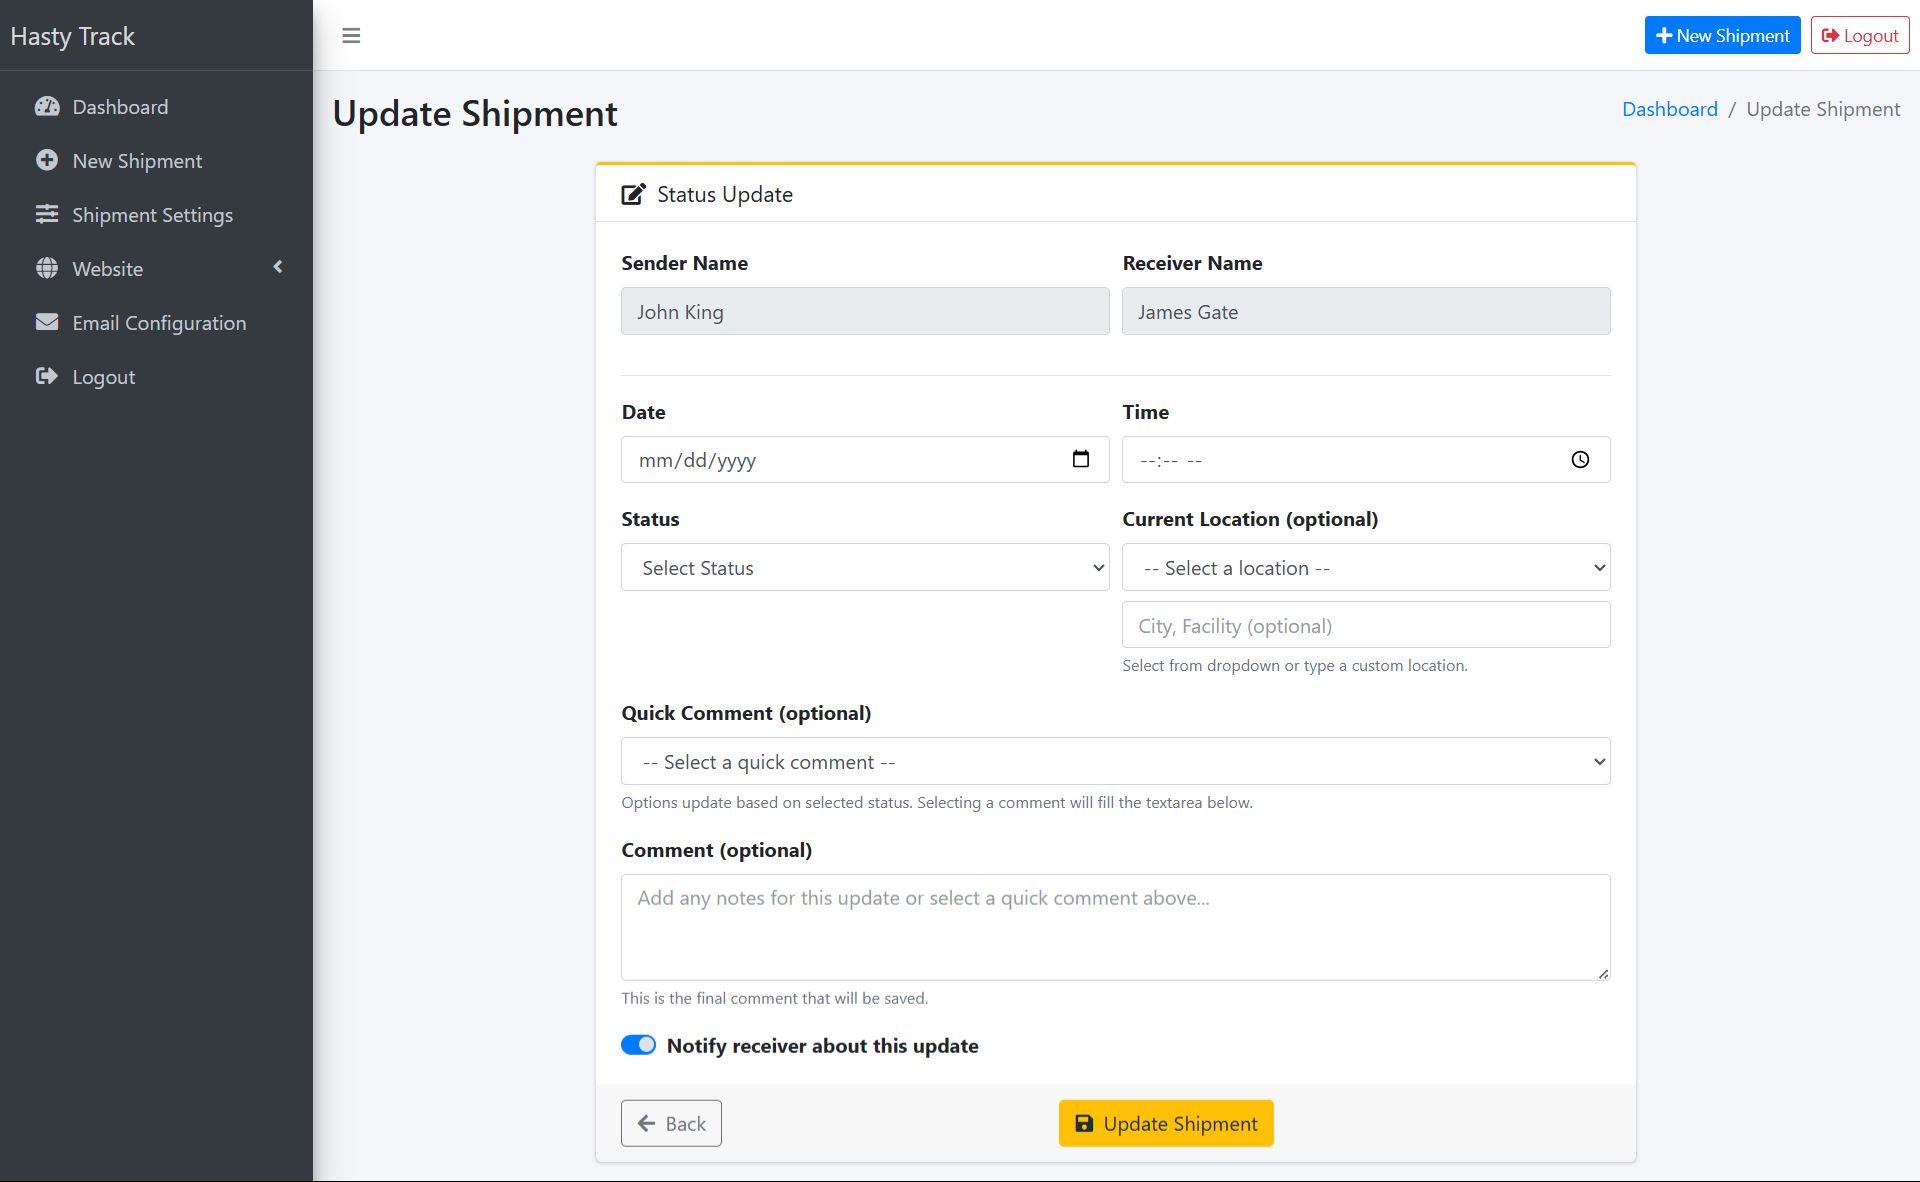Toggle the notify receiver switch
The height and width of the screenshot is (1182, 1920).
[x=638, y=1045]
